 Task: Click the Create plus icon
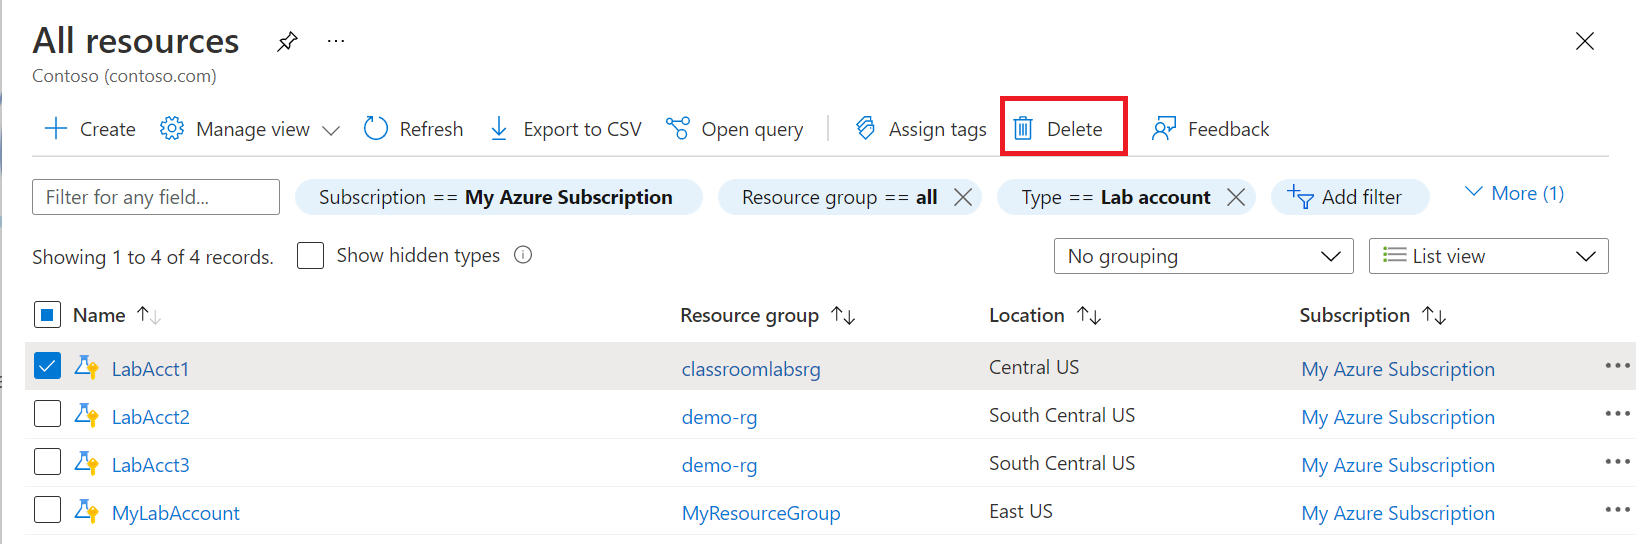[56, 128]
